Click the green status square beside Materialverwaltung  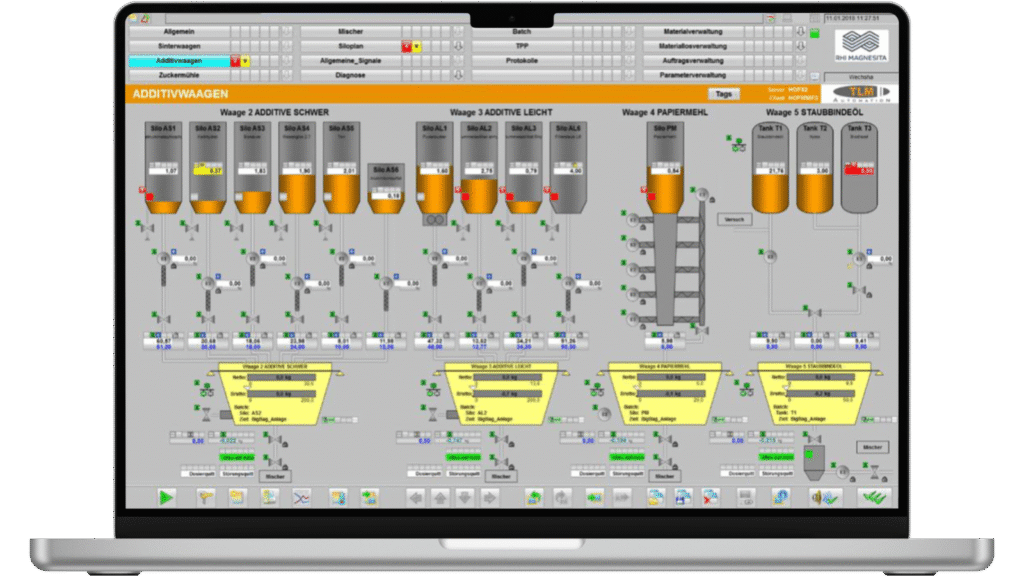pos(814,33)
